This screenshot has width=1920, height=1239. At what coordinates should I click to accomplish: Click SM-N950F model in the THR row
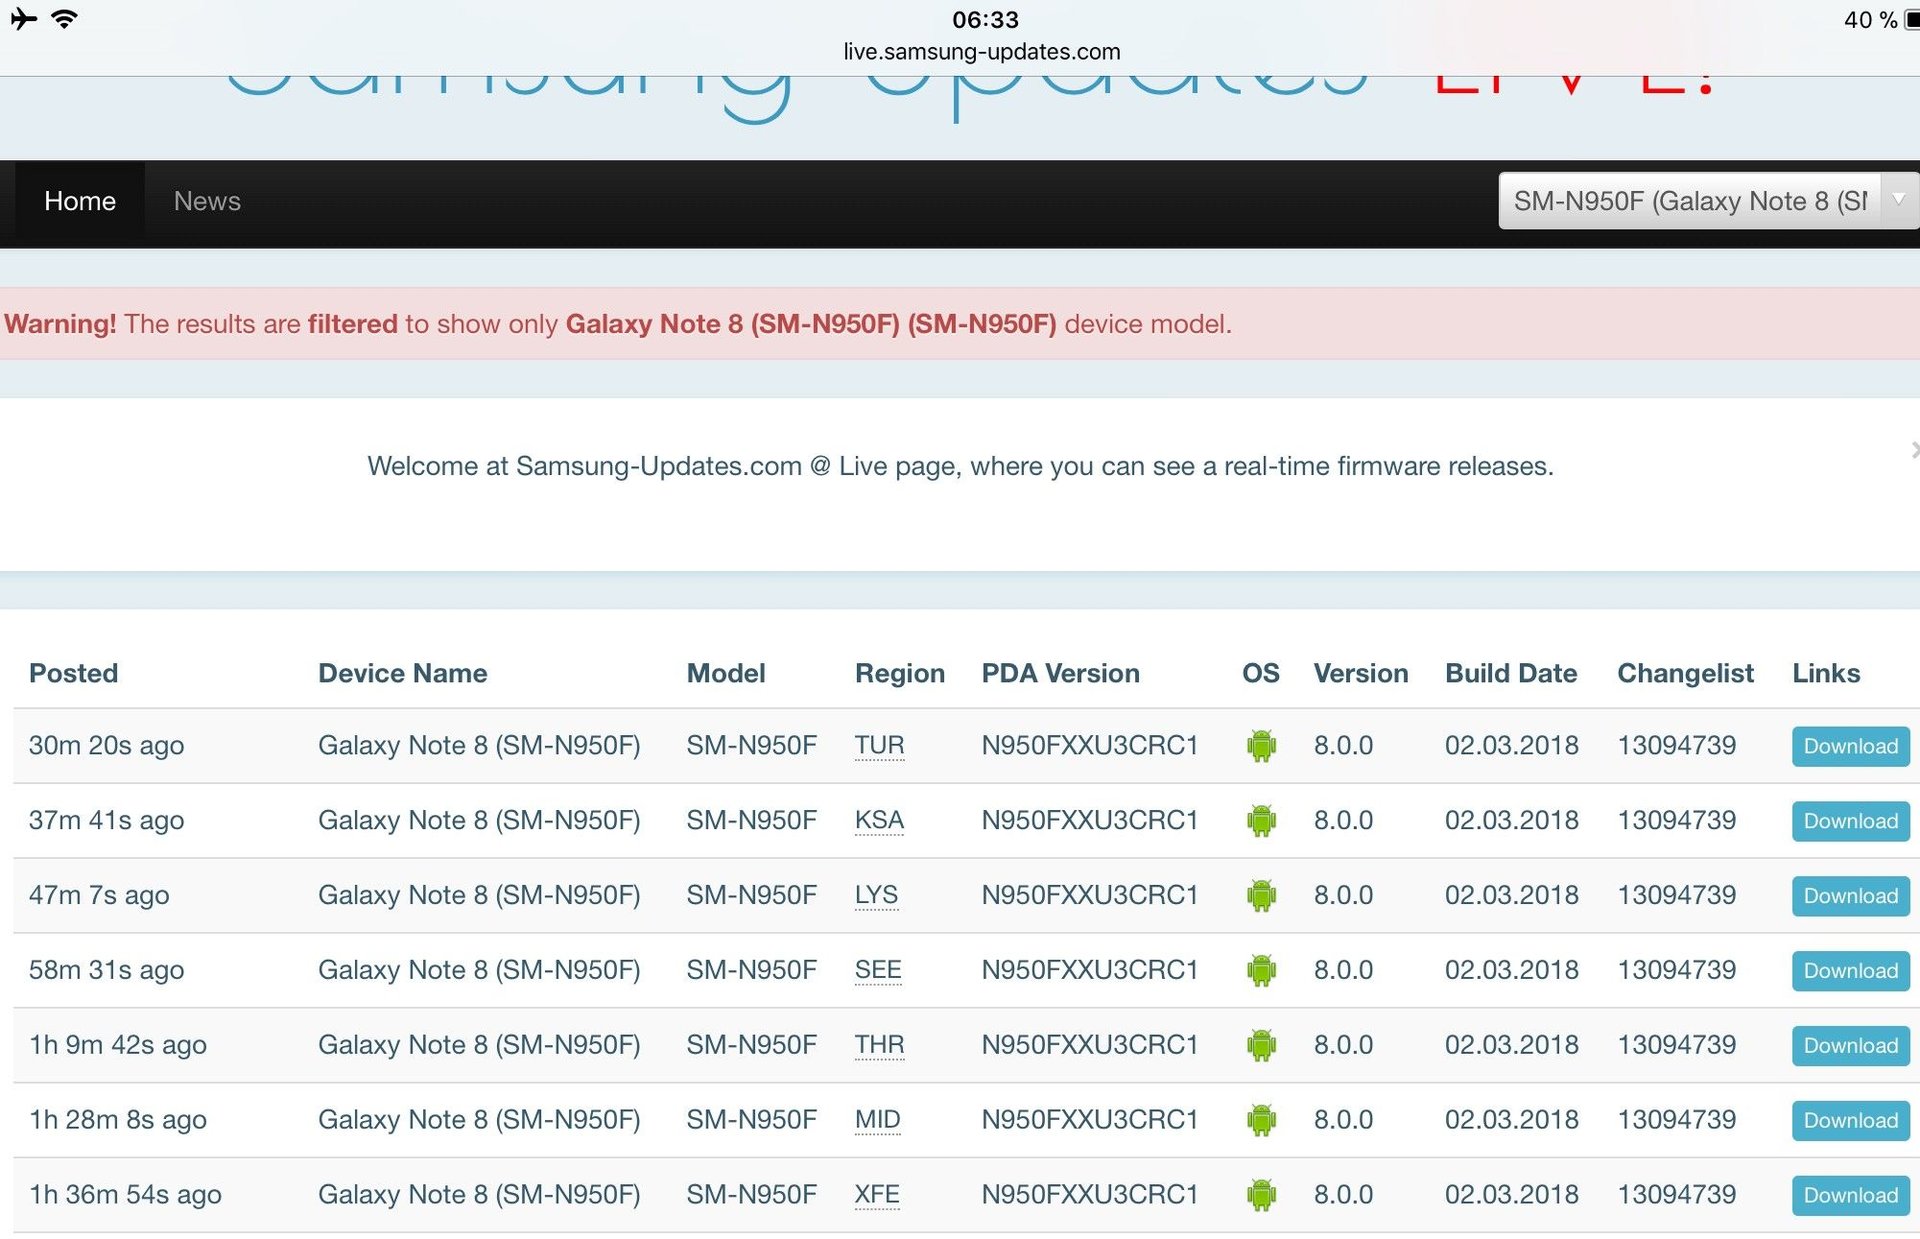751,1045
